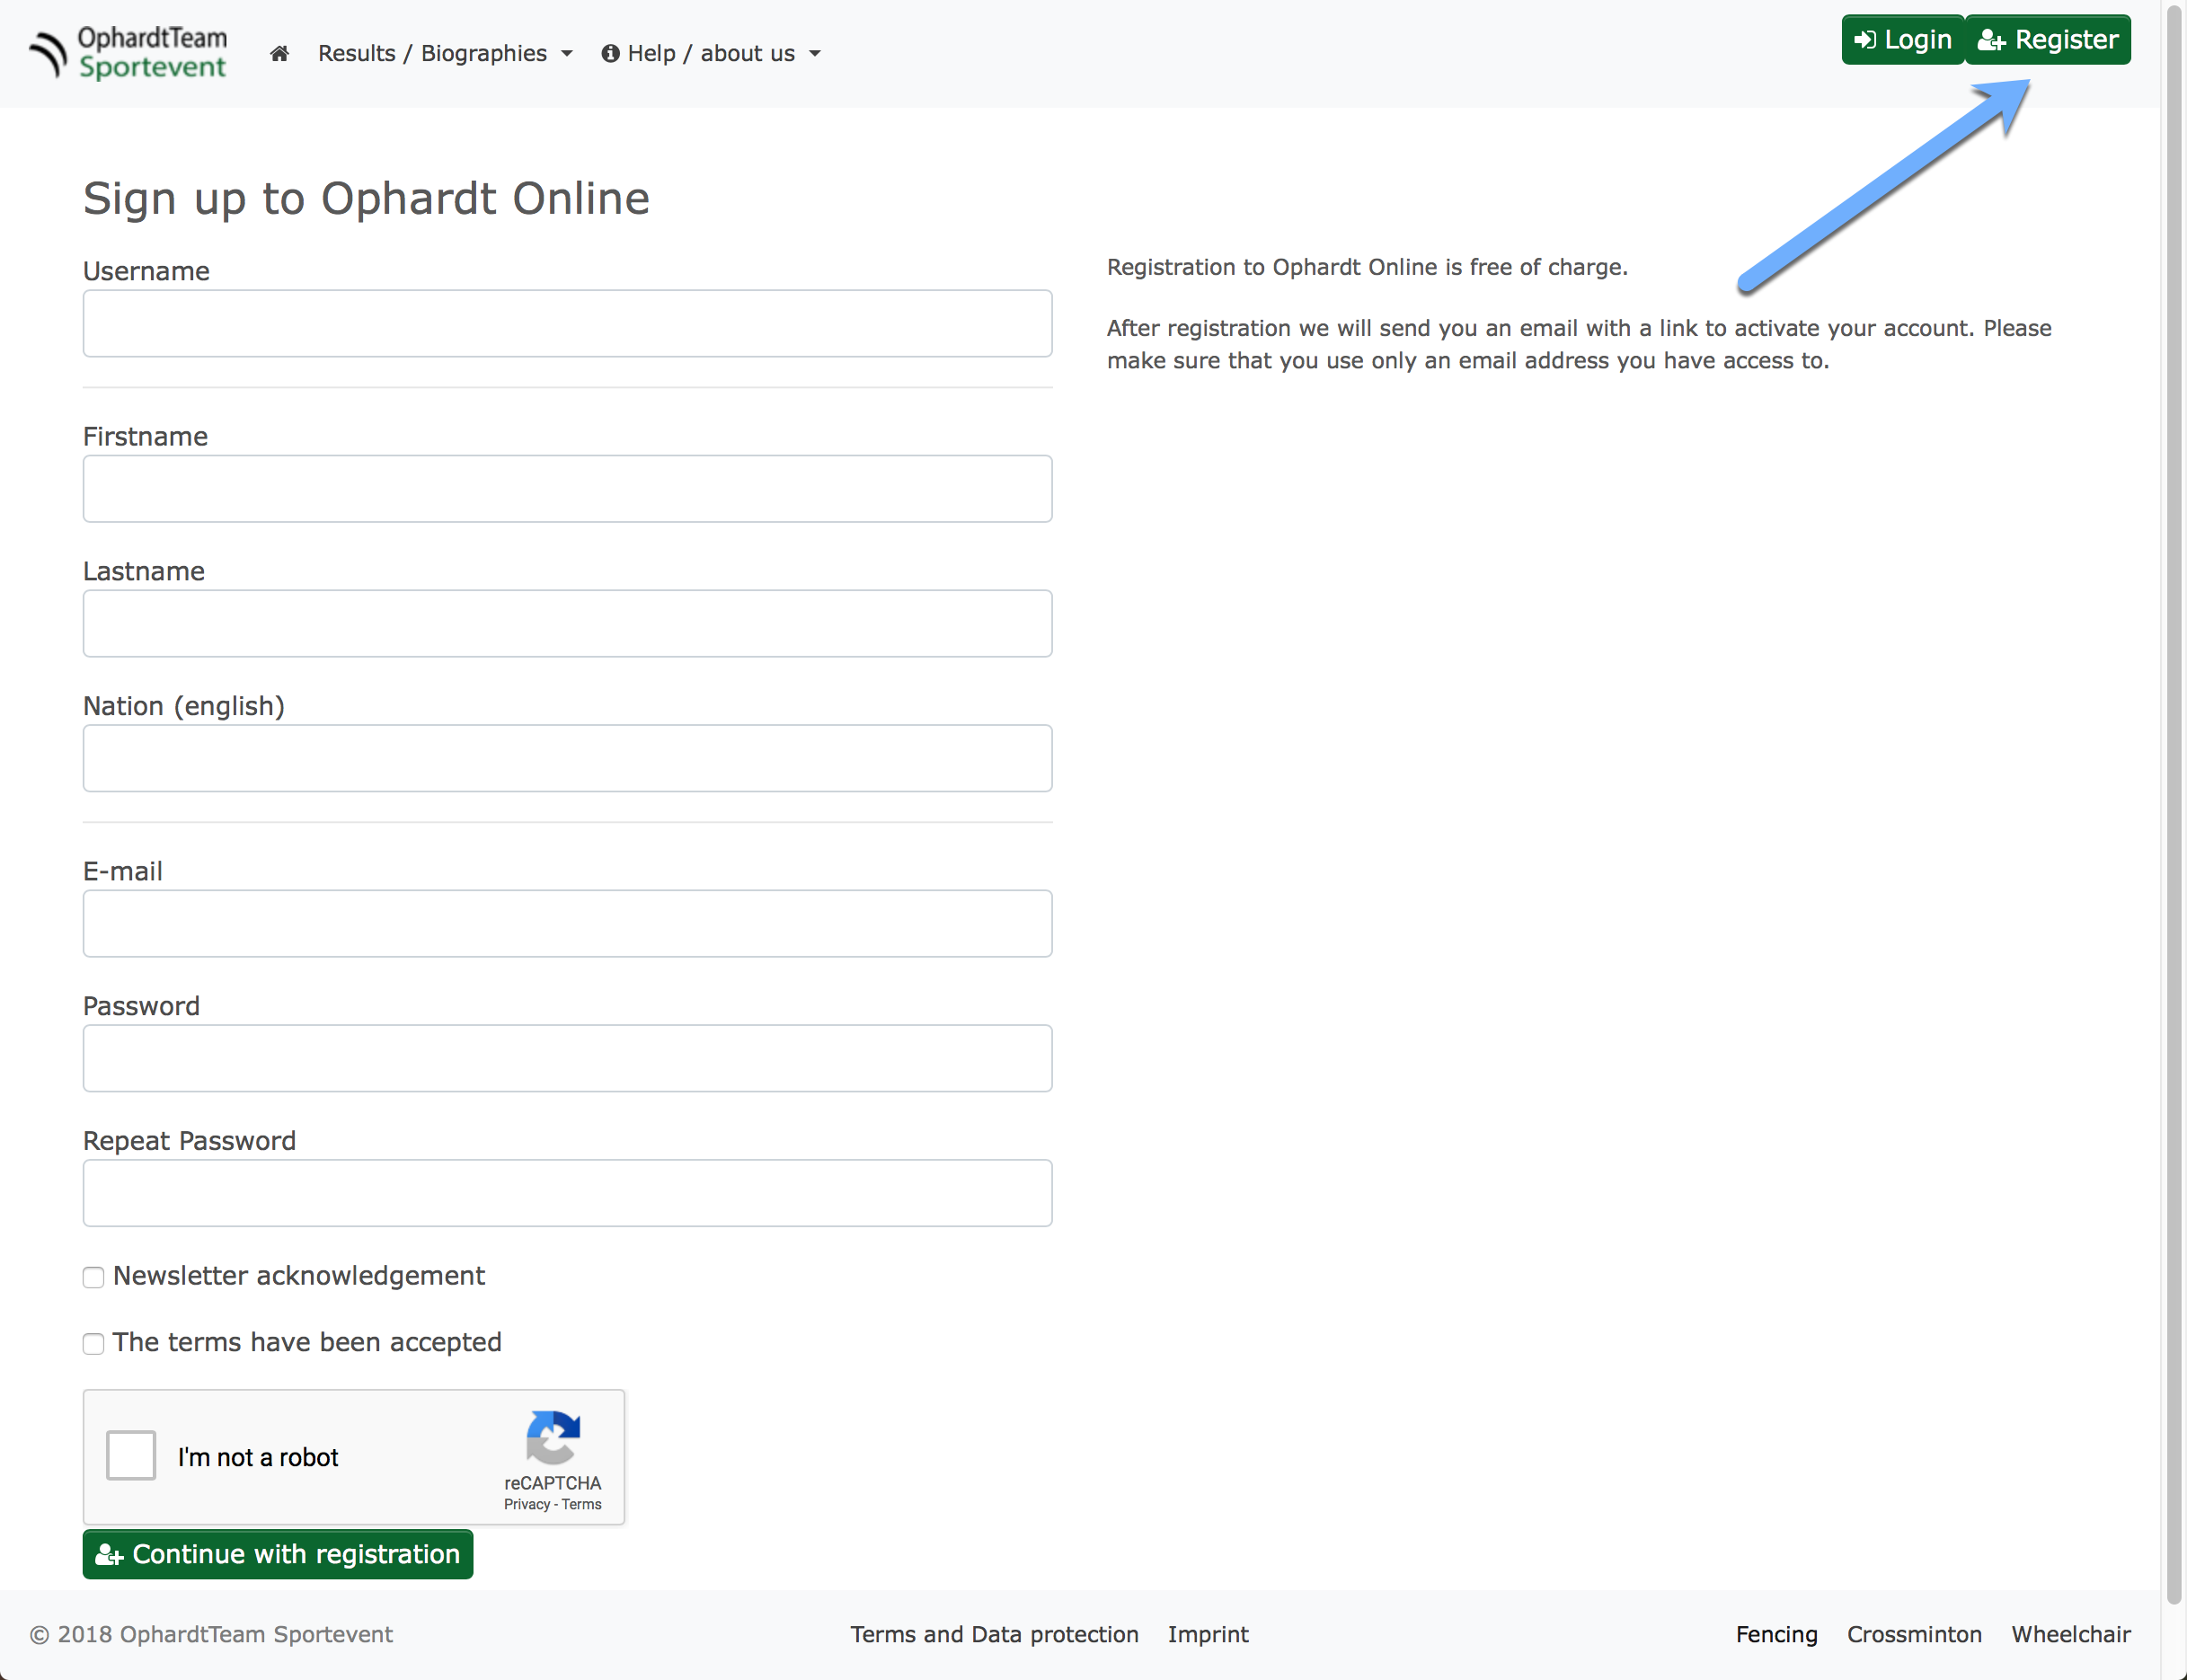Accept the terms checkbox
This screenshot has height=1680, width=2187.
(93, 1343)
